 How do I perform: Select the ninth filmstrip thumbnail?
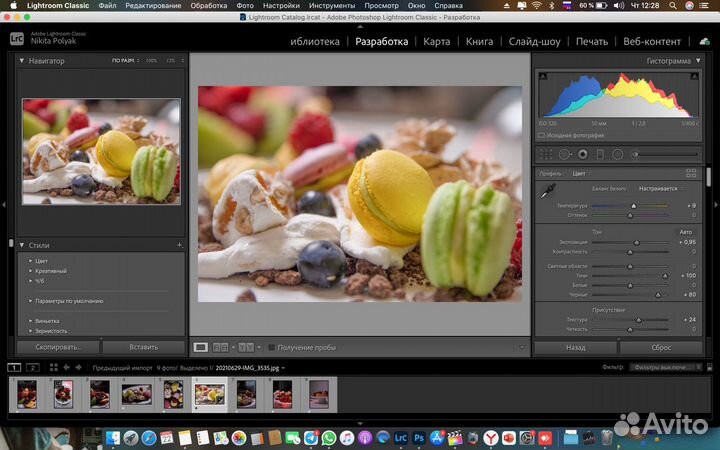pos(319,394)
